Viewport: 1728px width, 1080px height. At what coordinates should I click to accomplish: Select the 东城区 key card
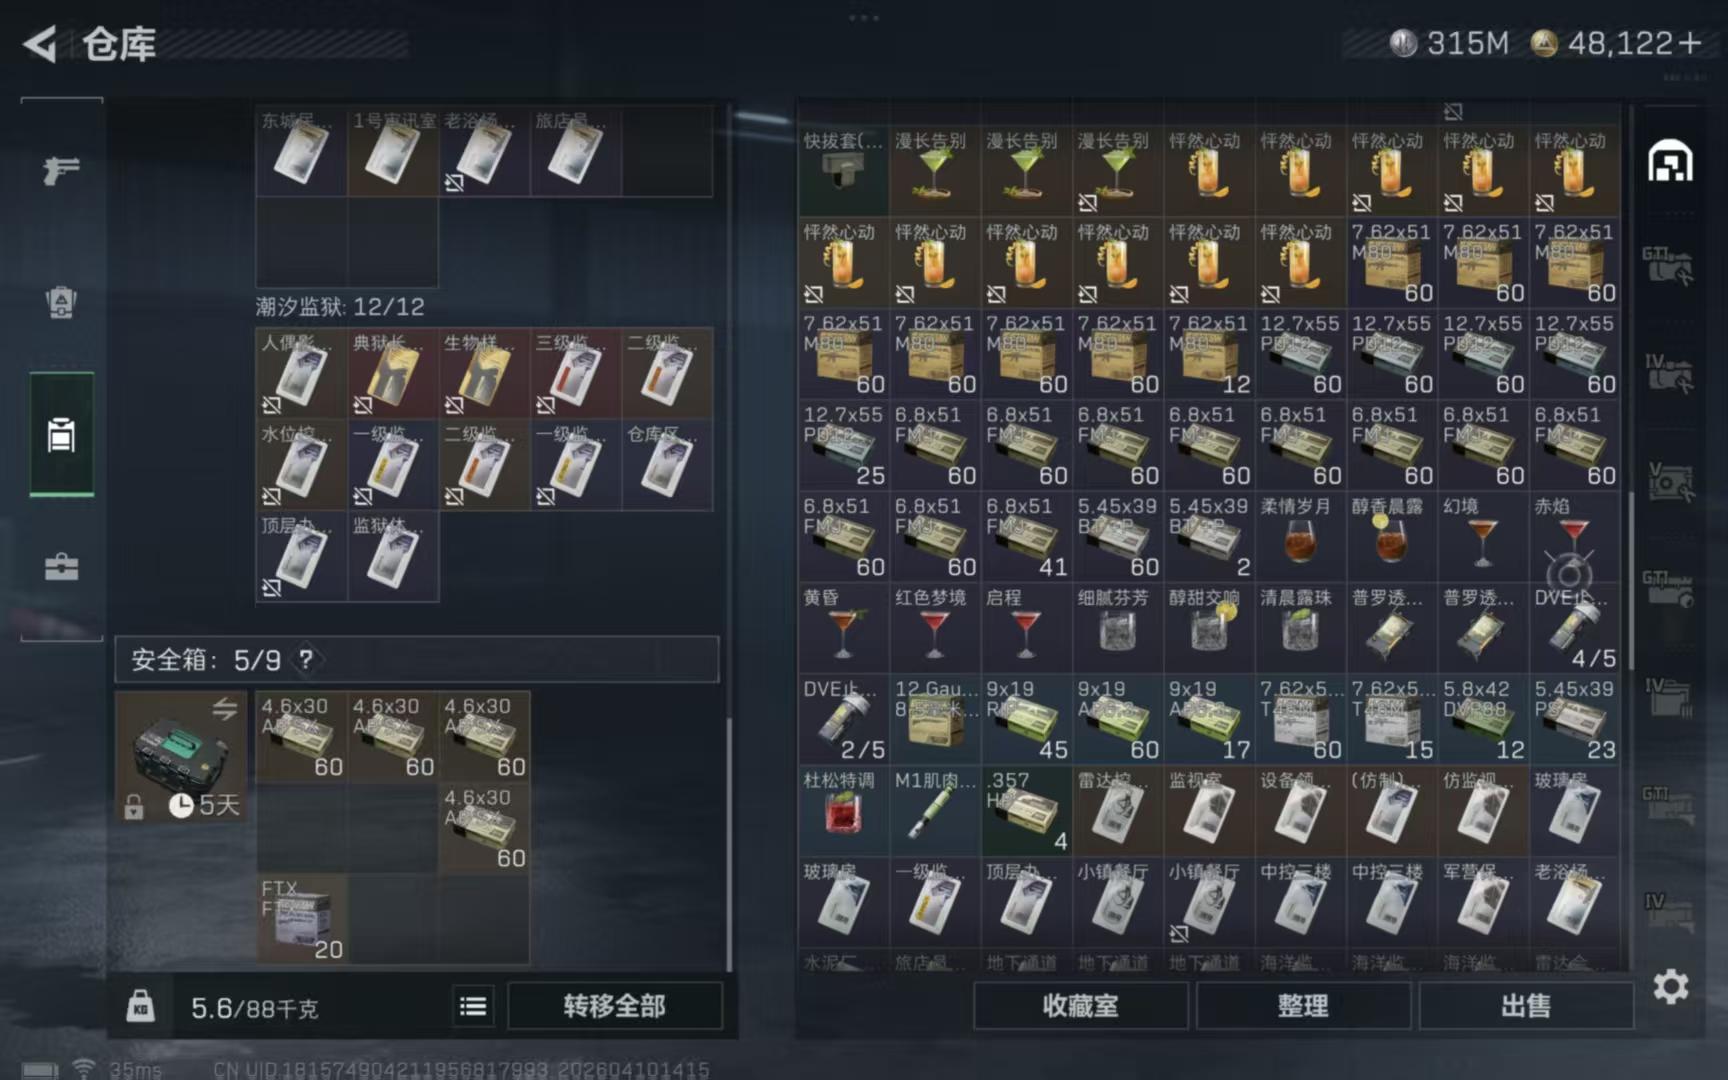[302, 151]
